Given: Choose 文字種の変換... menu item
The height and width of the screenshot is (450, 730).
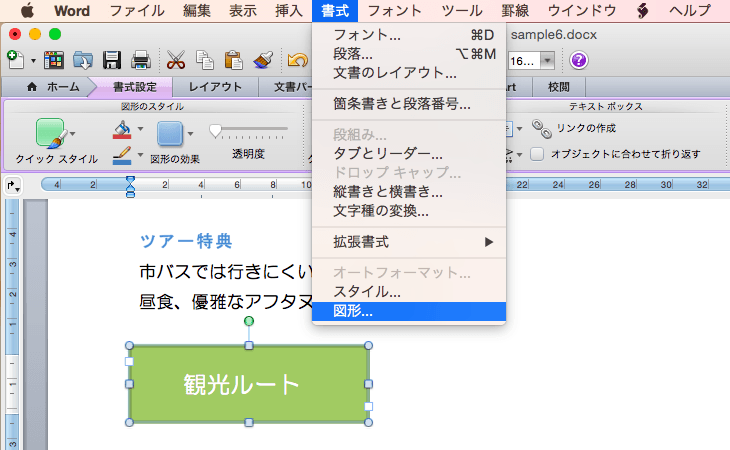Looking at the screenshot, I should (409, 211).
